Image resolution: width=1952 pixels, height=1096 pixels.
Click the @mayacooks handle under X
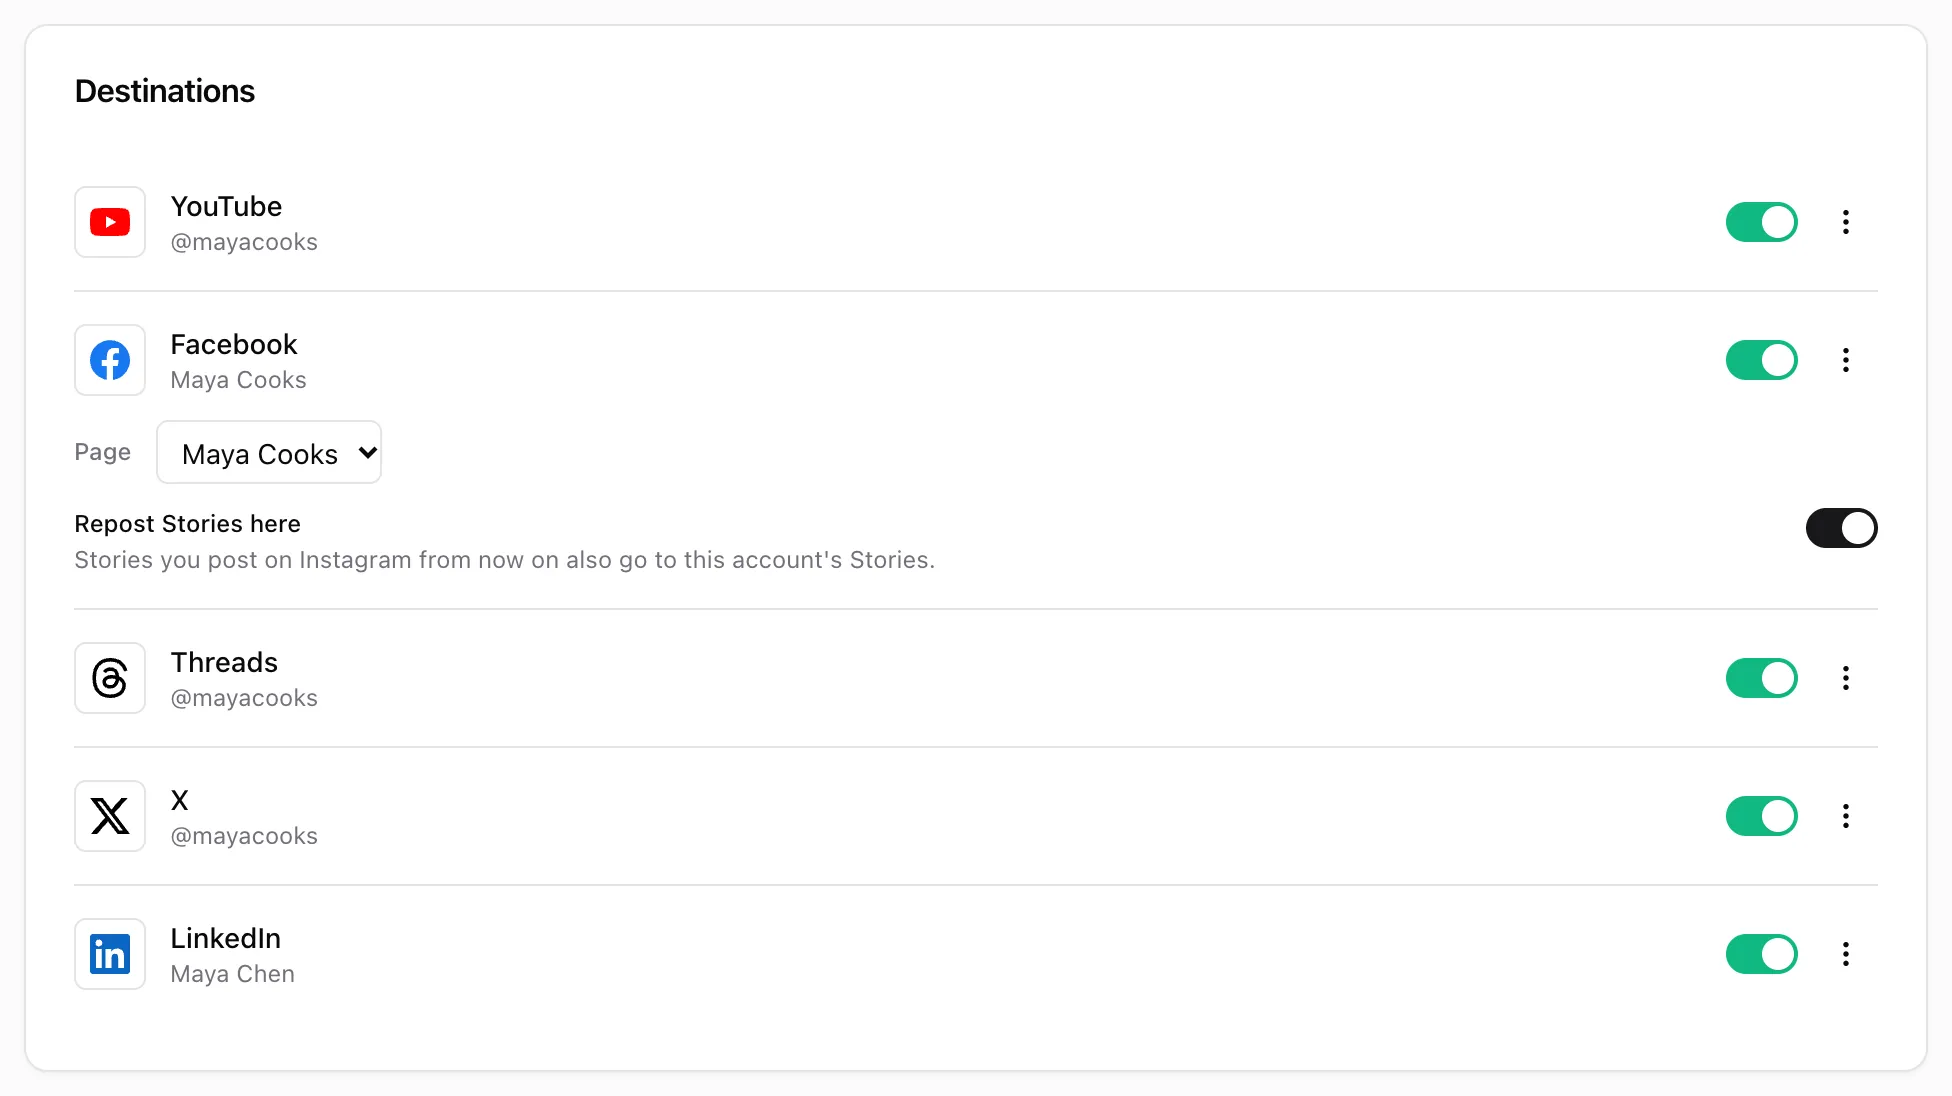[244, 836]
